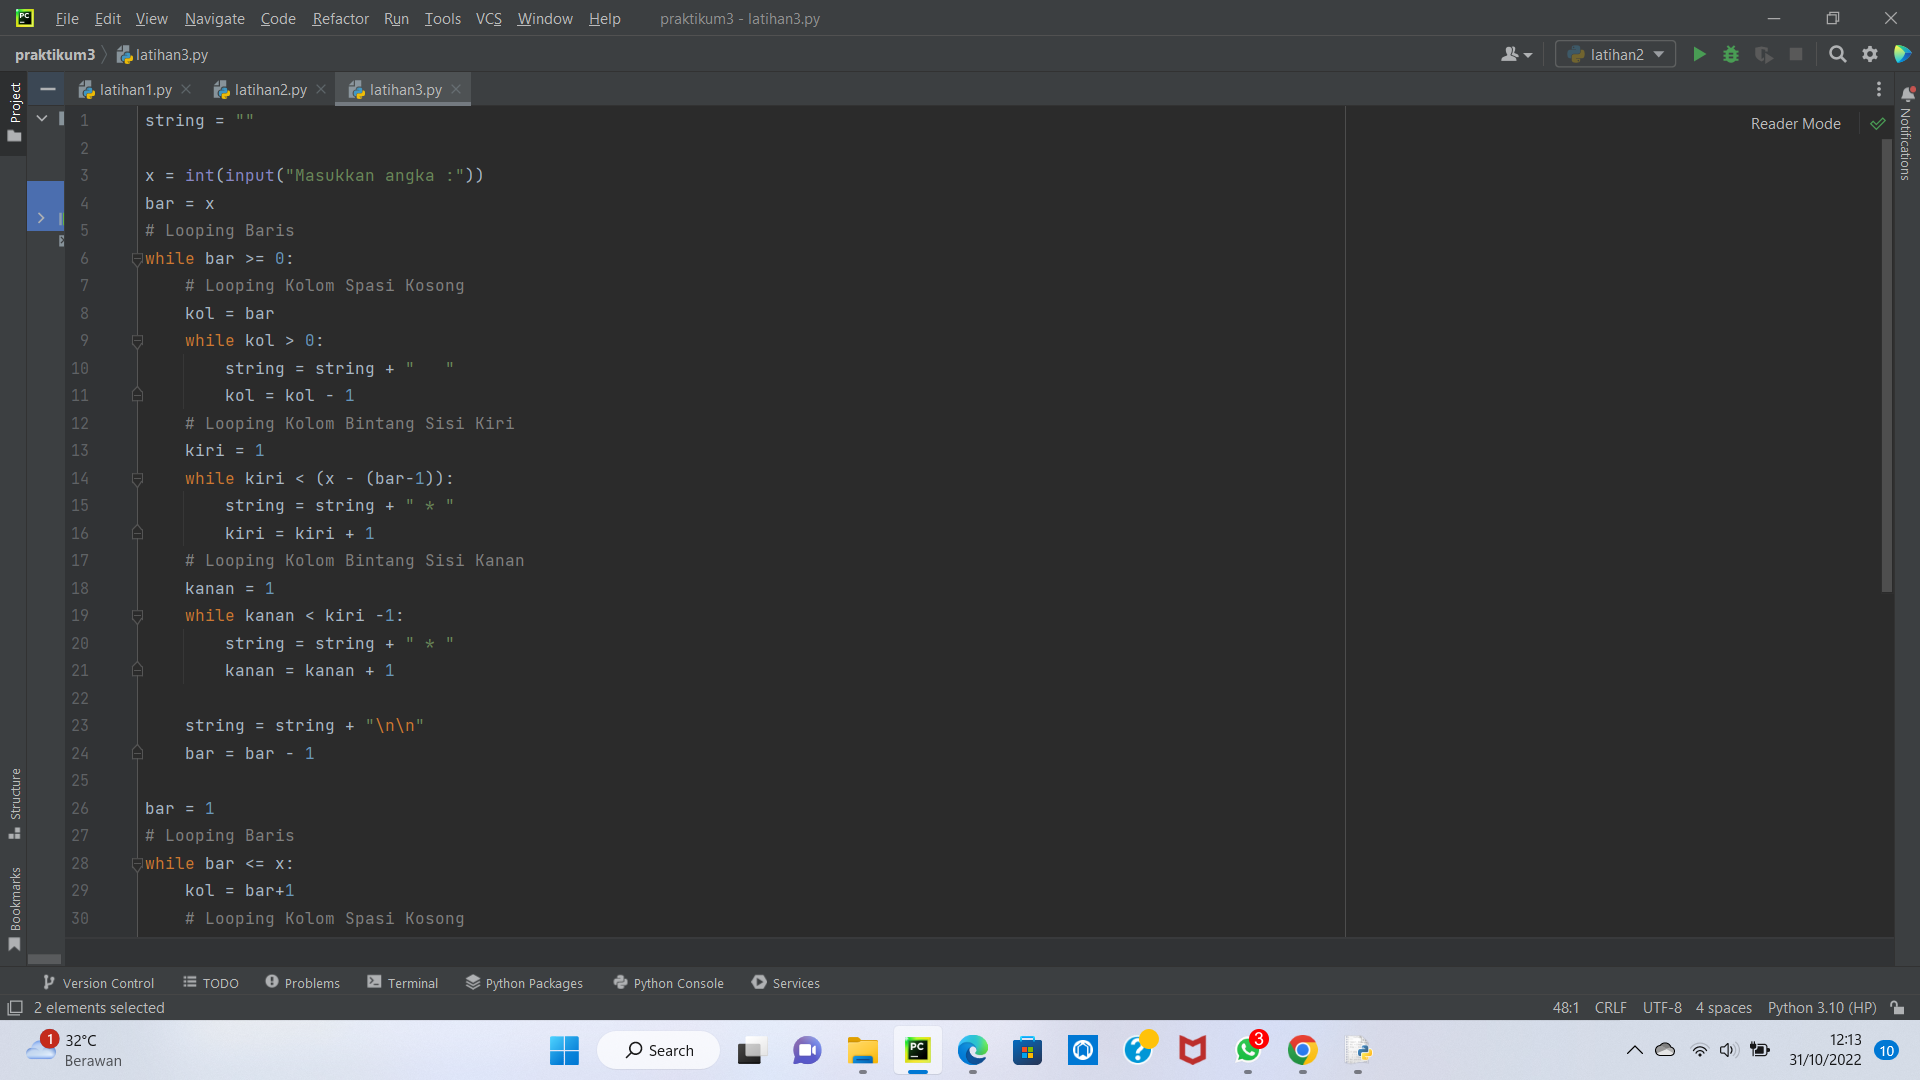Open the Refactor menu
The width and height of the screenshot is (1920, 1080).
click(340, 18)
